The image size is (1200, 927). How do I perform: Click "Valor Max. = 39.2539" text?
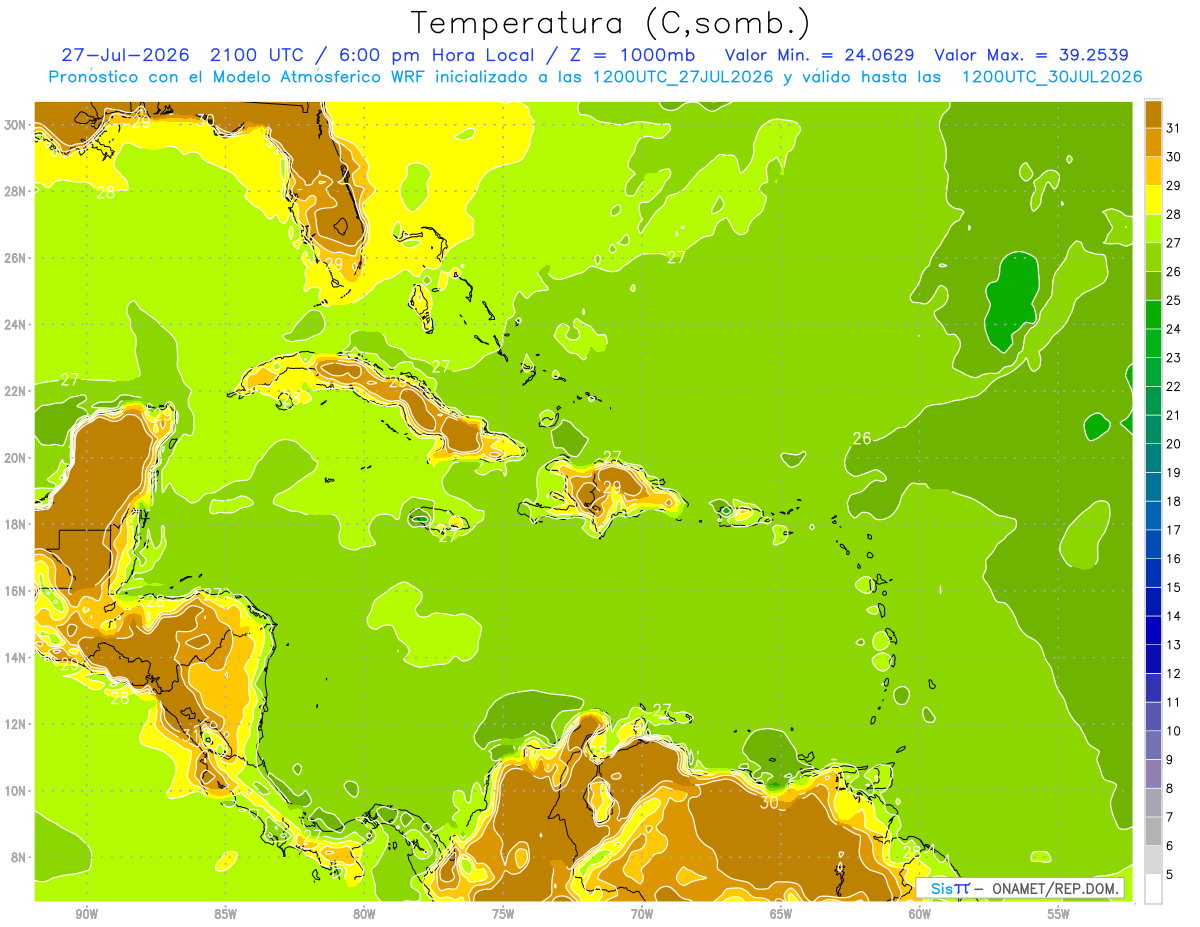(1031, 55)
